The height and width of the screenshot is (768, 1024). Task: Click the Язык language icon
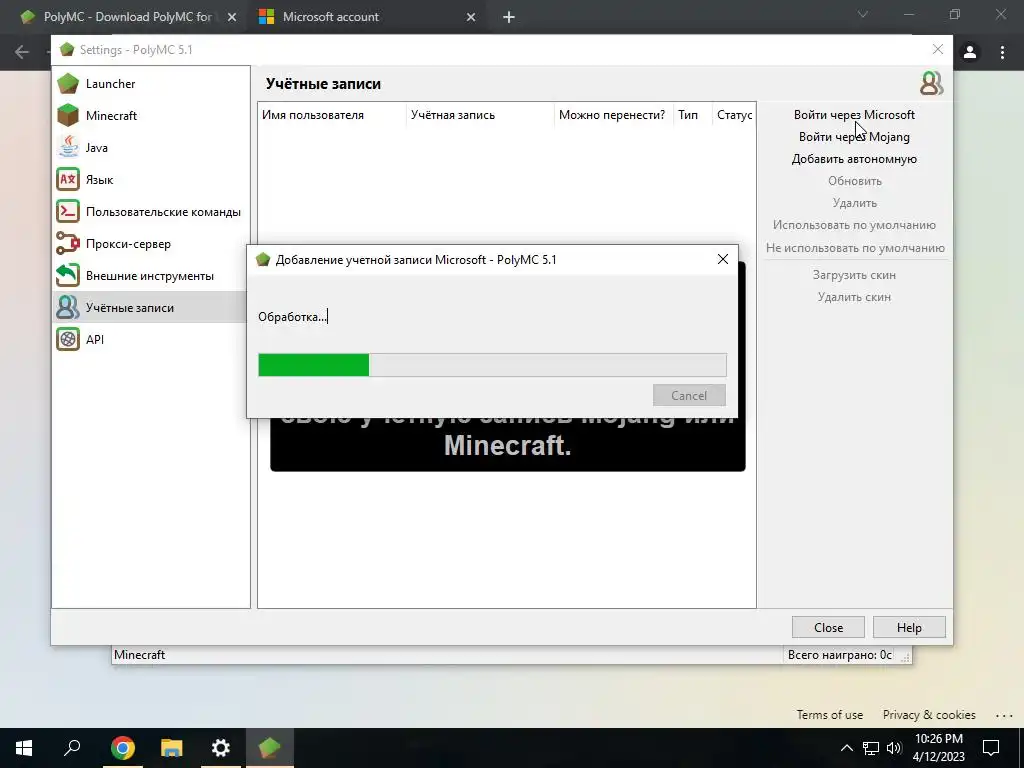(x=68, y=180)
